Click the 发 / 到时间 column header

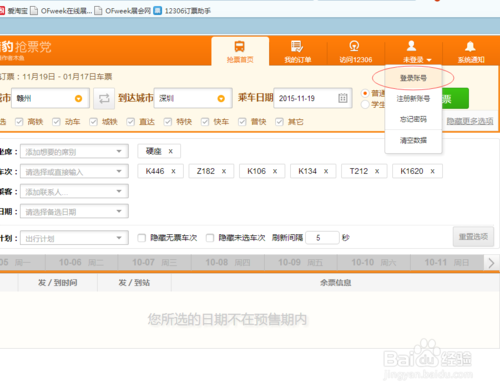click(58, 283)
